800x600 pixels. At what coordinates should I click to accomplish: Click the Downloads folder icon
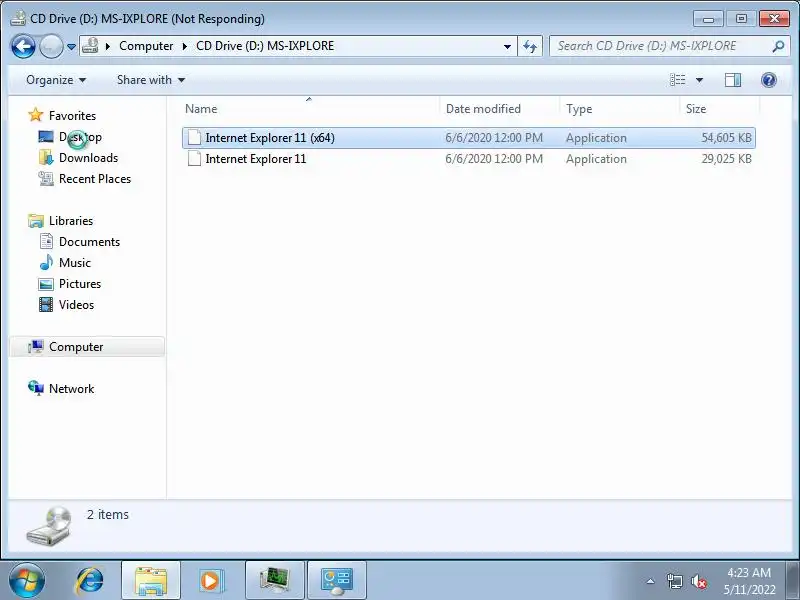point(46,158)
